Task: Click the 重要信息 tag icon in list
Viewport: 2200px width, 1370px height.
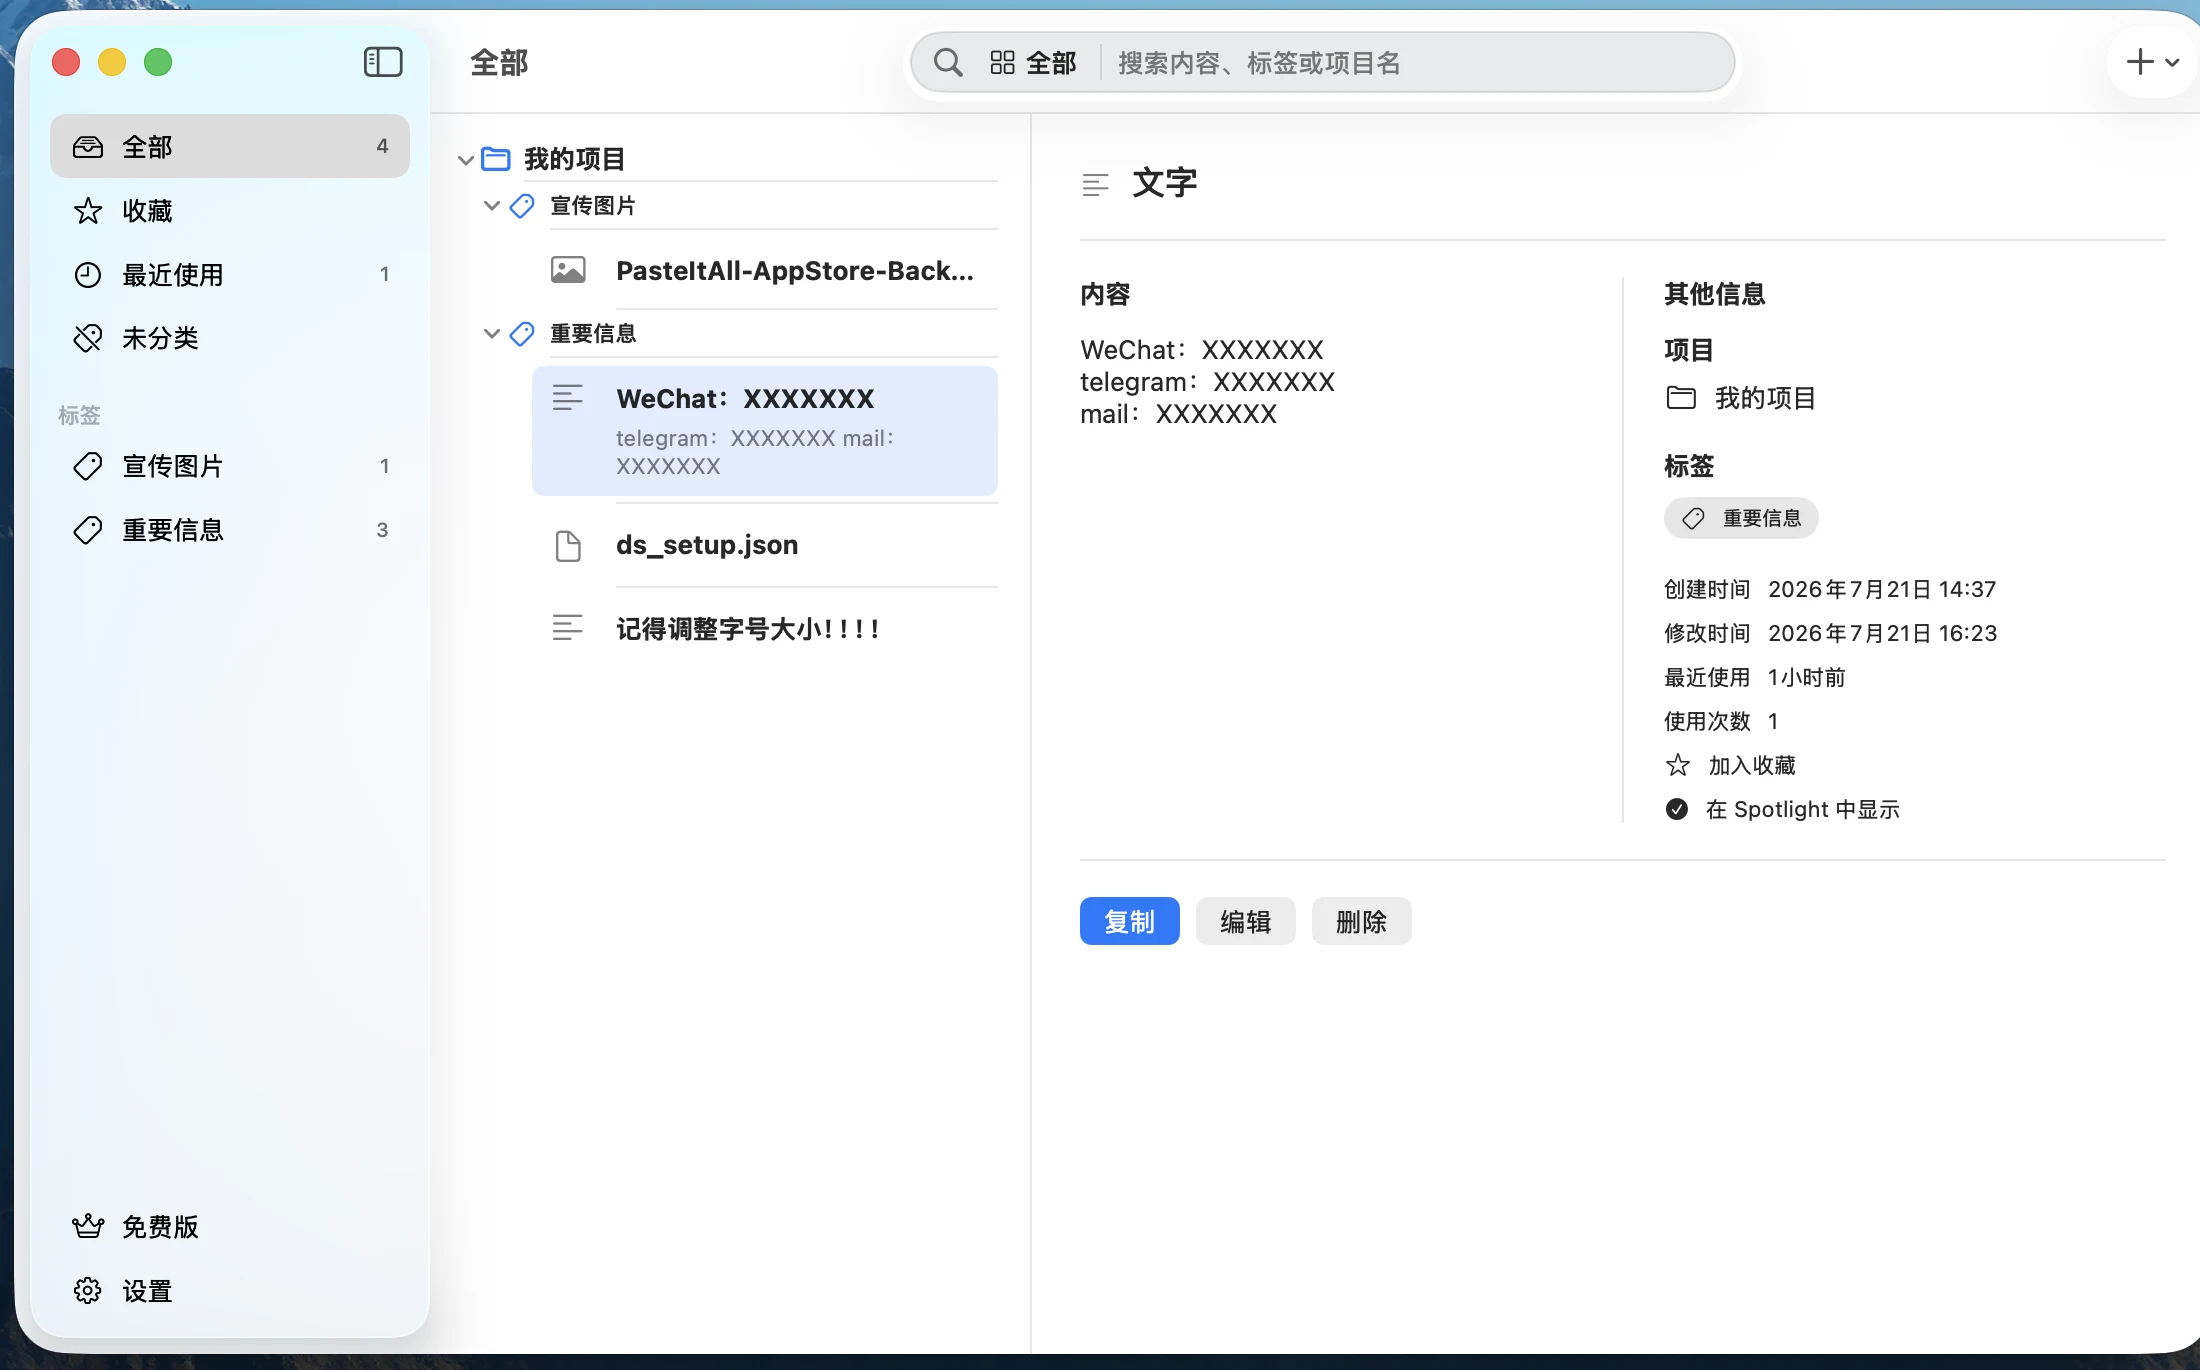Action: [522, 333]
